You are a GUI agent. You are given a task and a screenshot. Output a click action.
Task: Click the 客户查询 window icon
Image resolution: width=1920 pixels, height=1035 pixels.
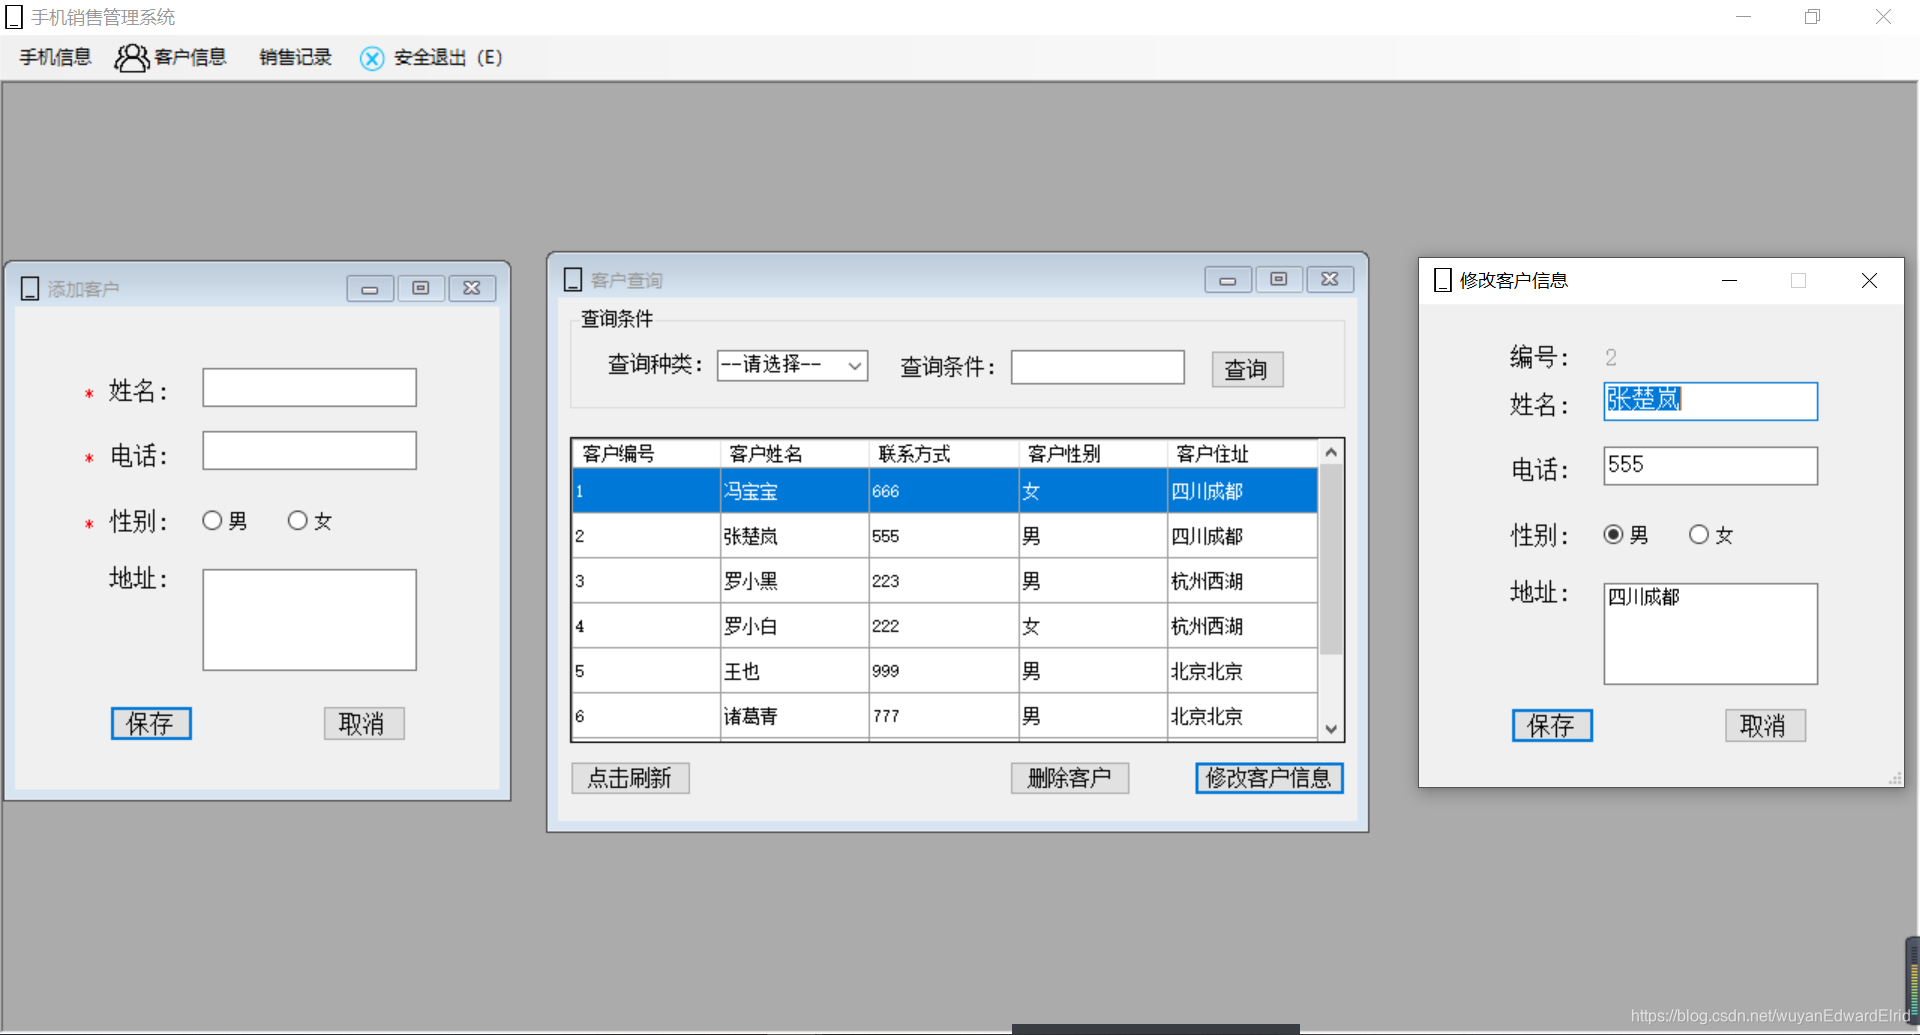click(573, 280)
